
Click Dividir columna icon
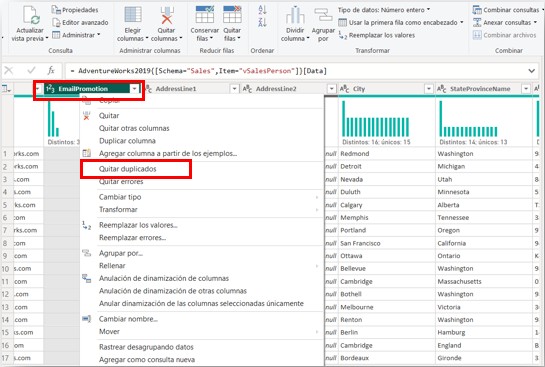tap(295, 15)
